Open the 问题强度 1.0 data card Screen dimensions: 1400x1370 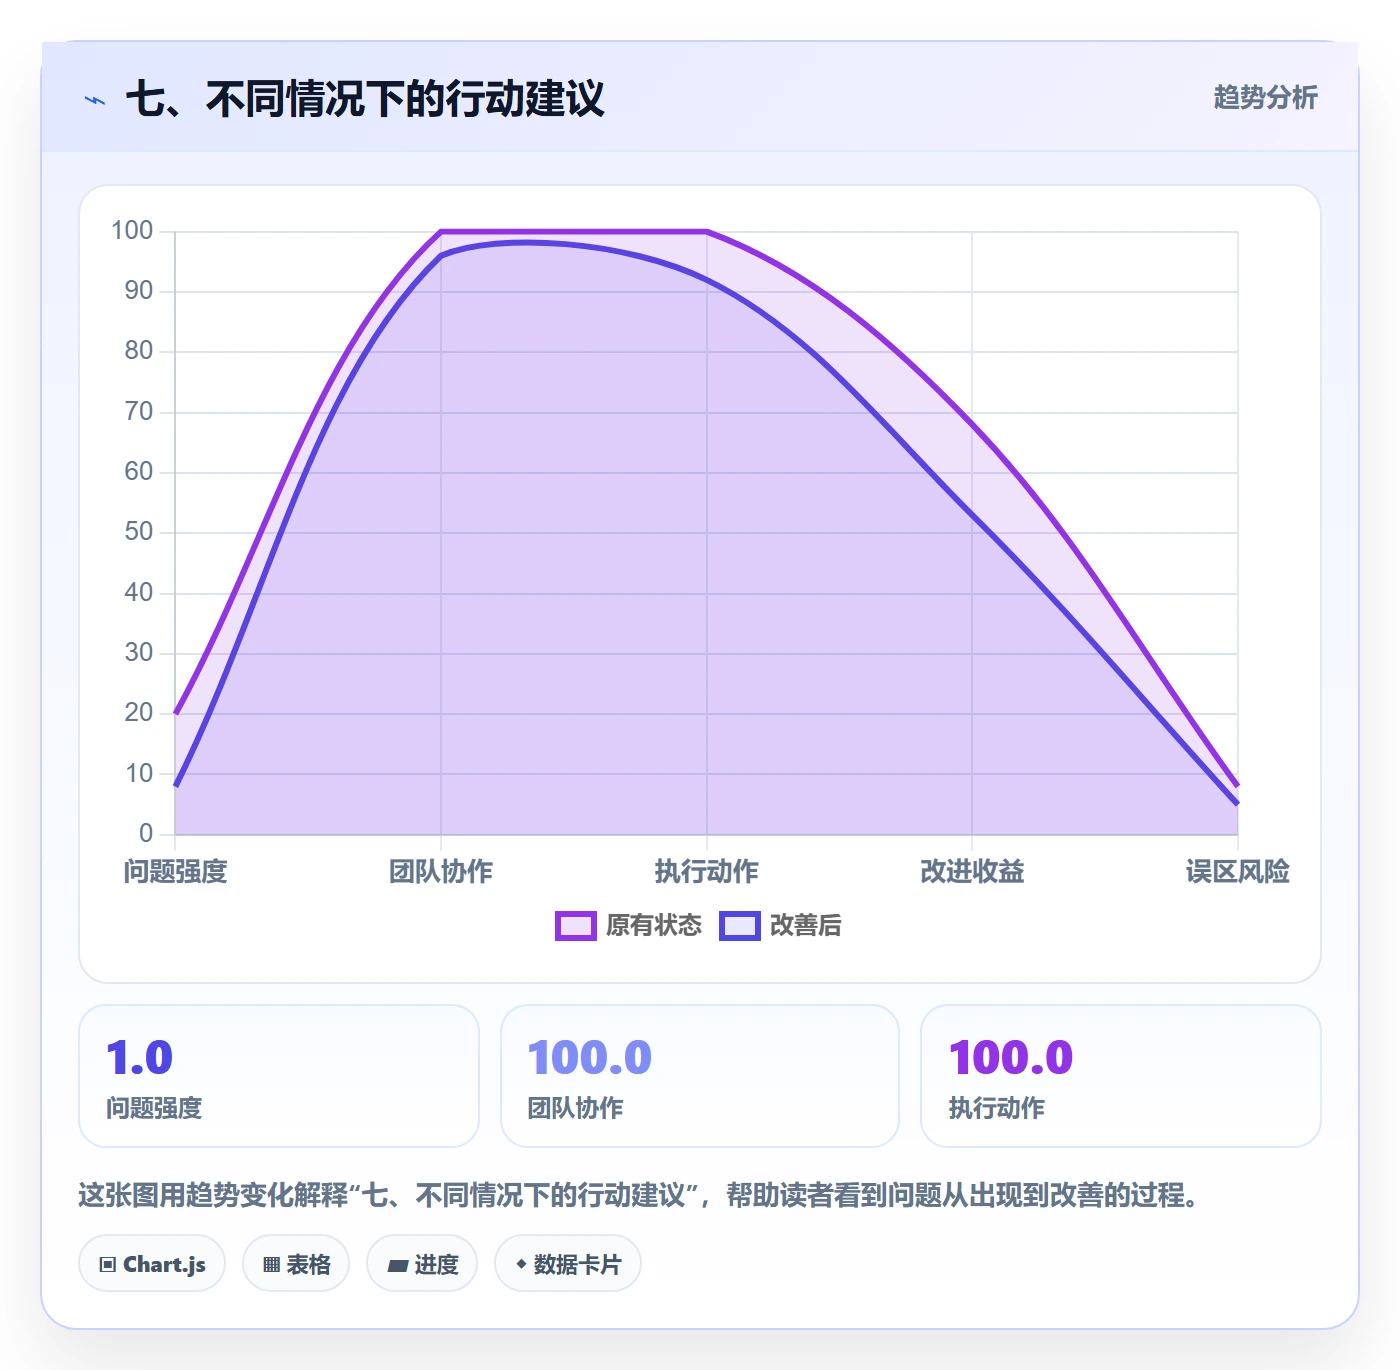(x=279, y=1076)
